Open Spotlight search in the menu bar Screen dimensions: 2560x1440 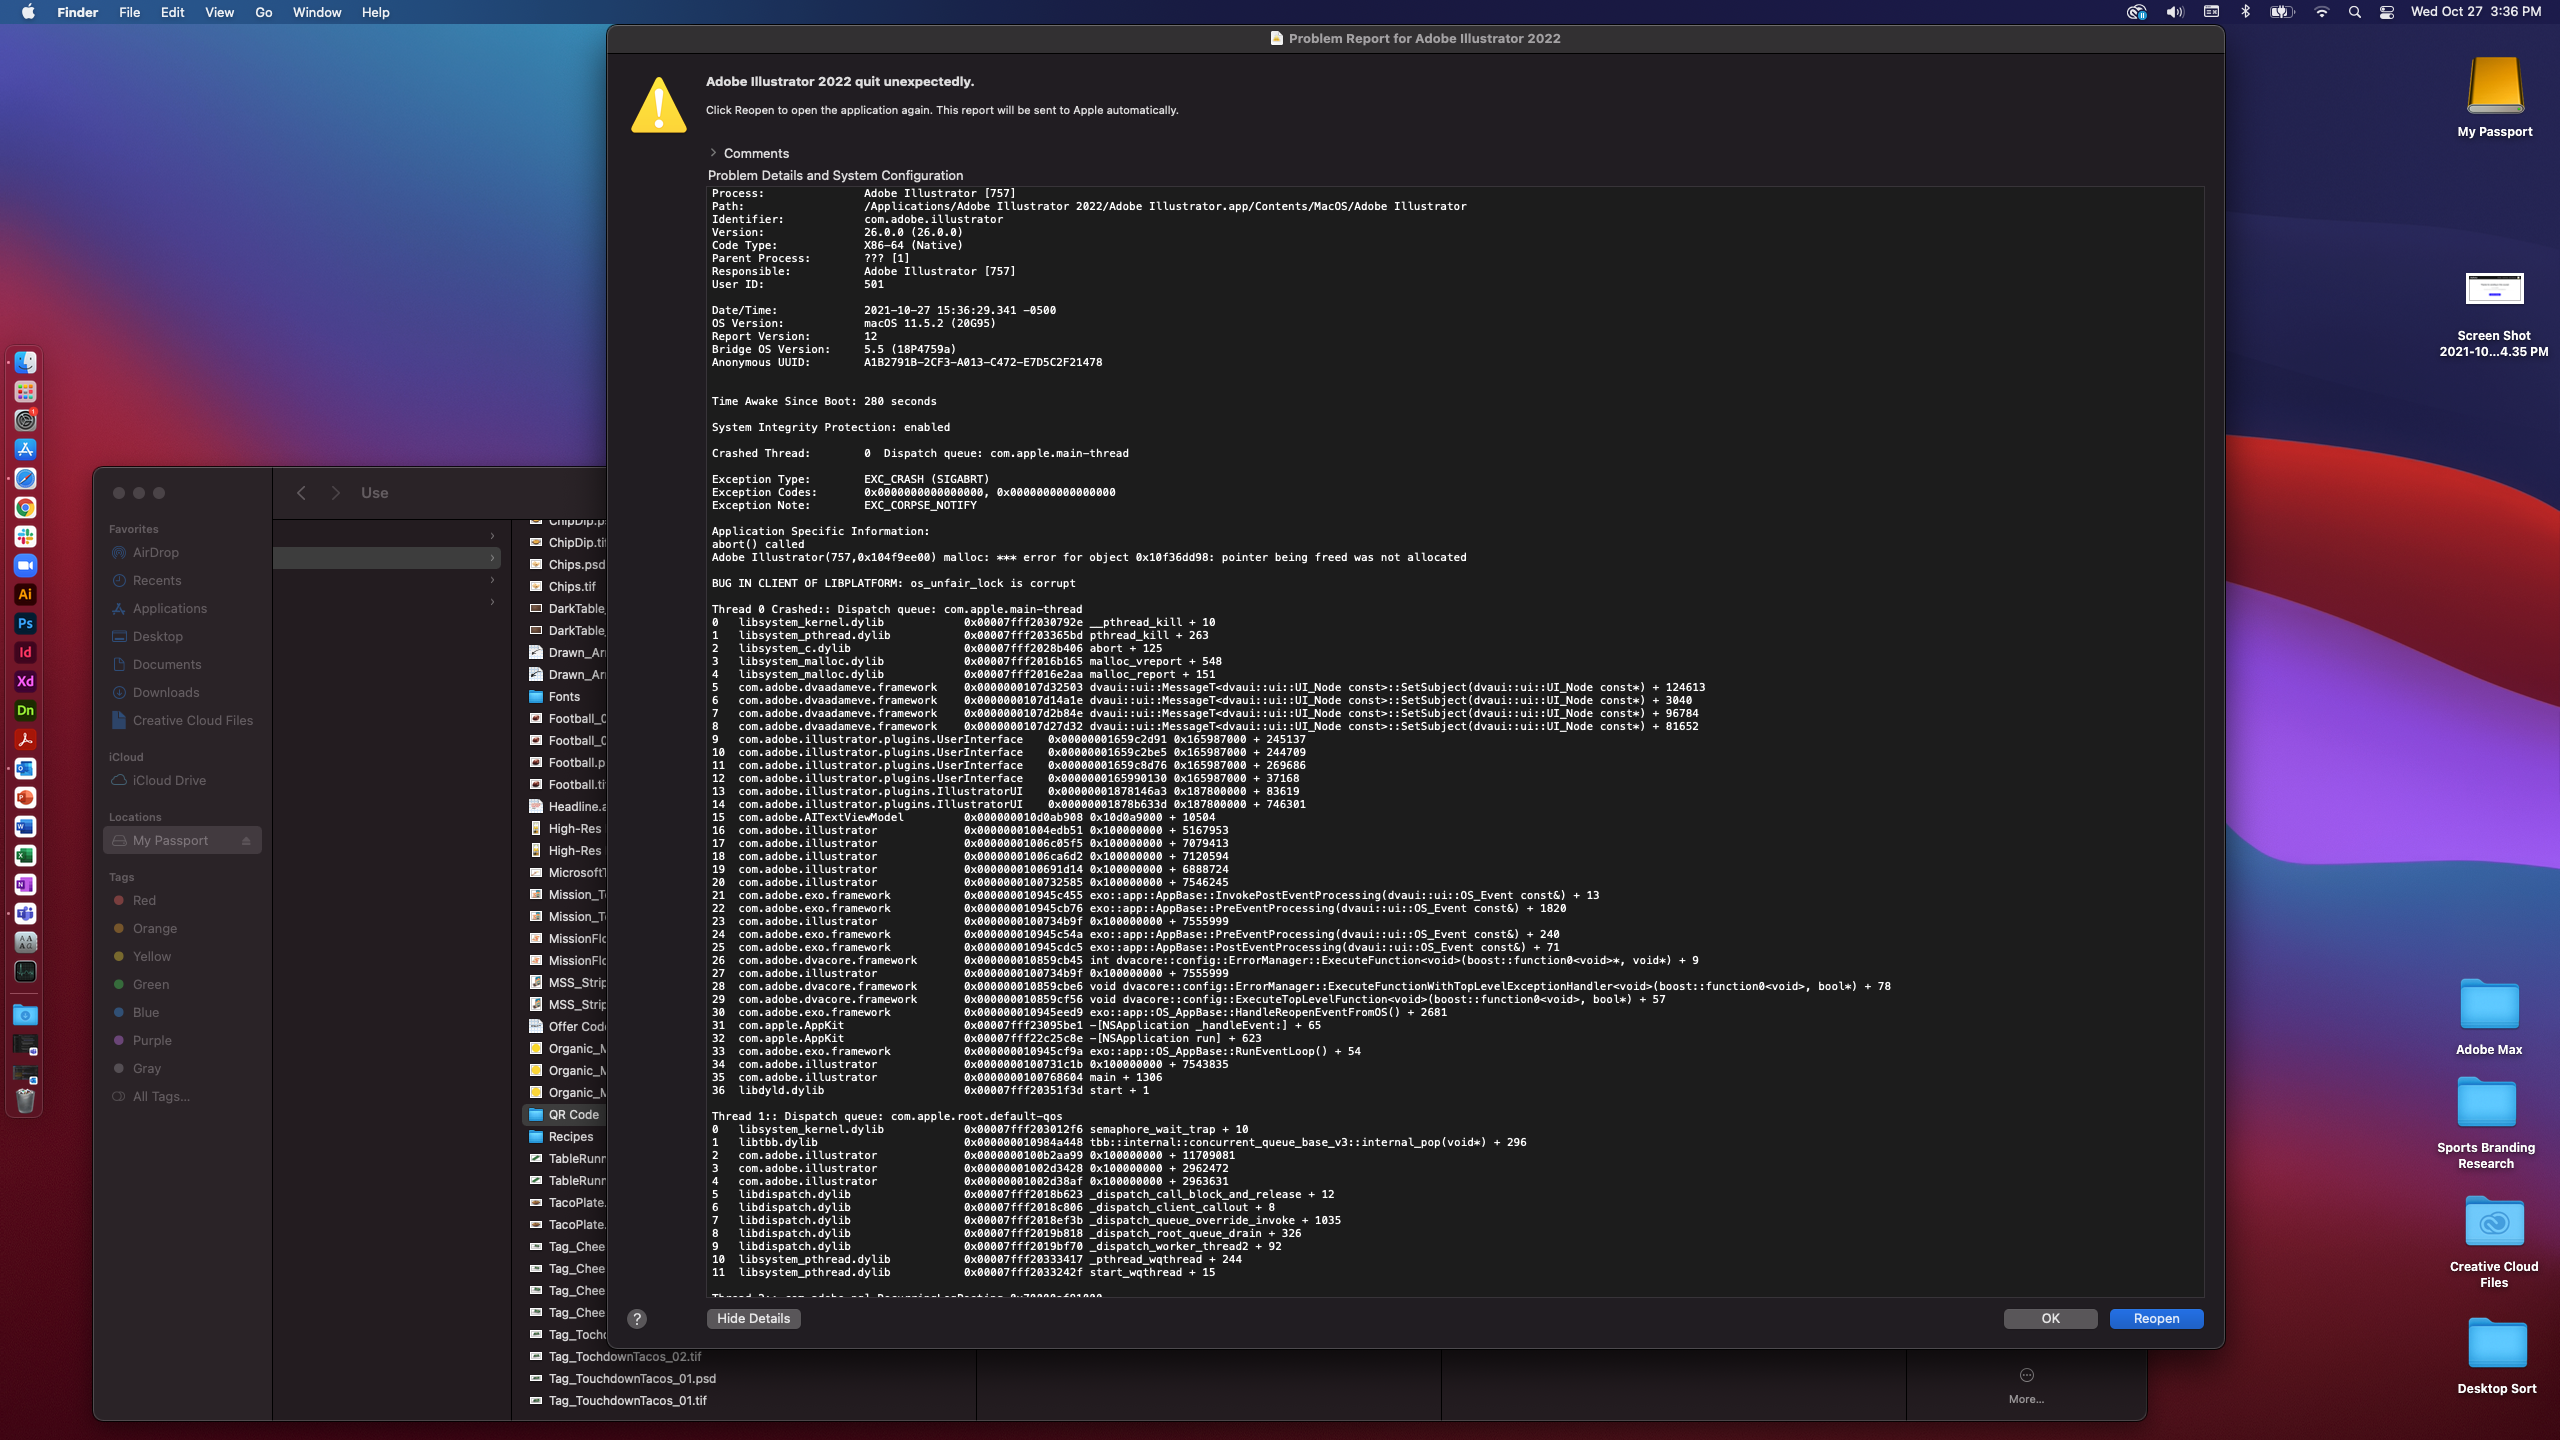pyautogui.click(x=2355, y=12)
